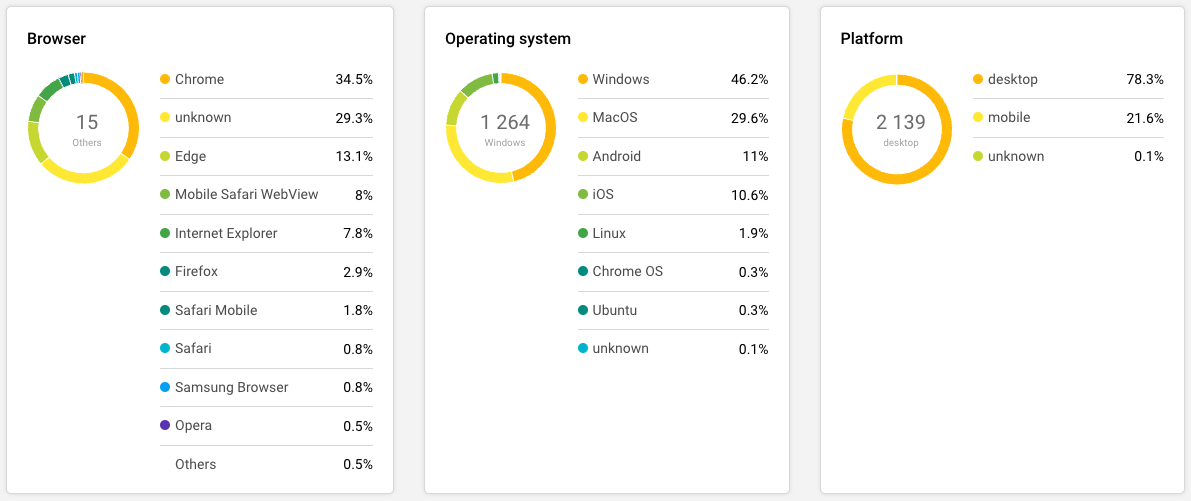Click the Internet Explorer legend label
Viewport: 1191px width, 501px height.
pos(226,233)
